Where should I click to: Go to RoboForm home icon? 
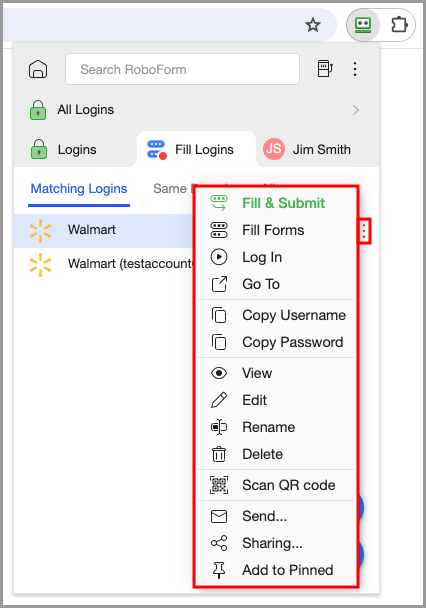point(38,69)
